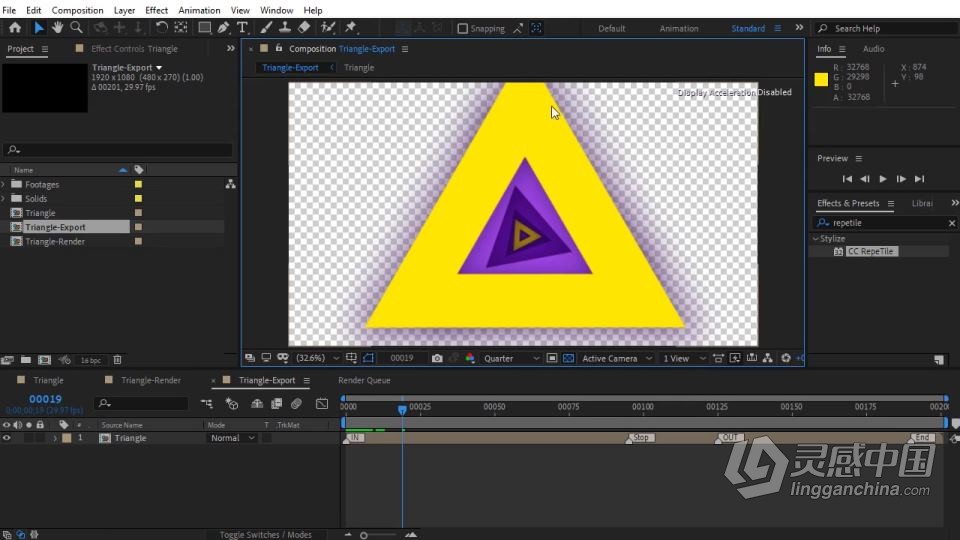Open the 16 bpc color depth setting
This screenshot has height=540, width=960.
pos(91,361)
